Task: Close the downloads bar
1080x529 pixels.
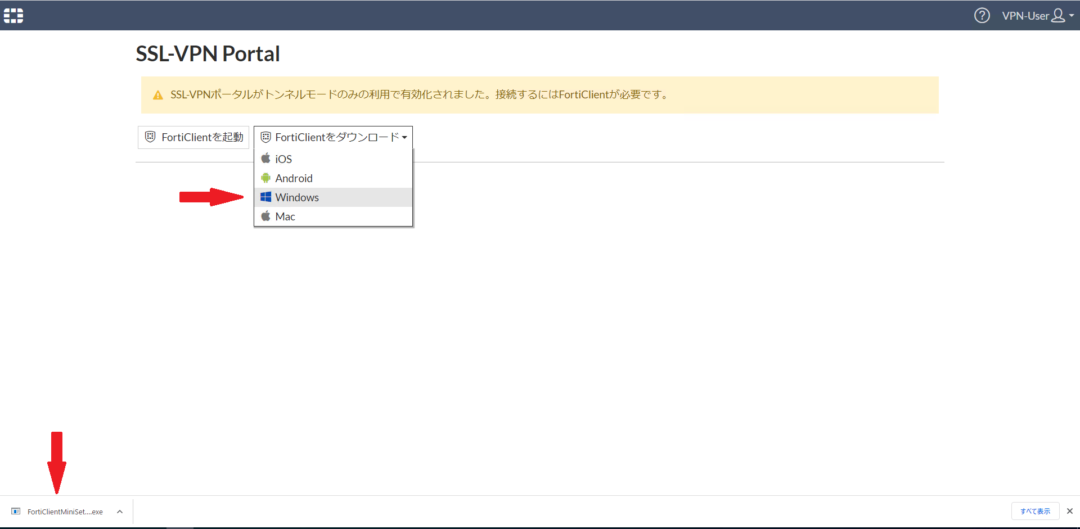Action: click(1070, 511)
